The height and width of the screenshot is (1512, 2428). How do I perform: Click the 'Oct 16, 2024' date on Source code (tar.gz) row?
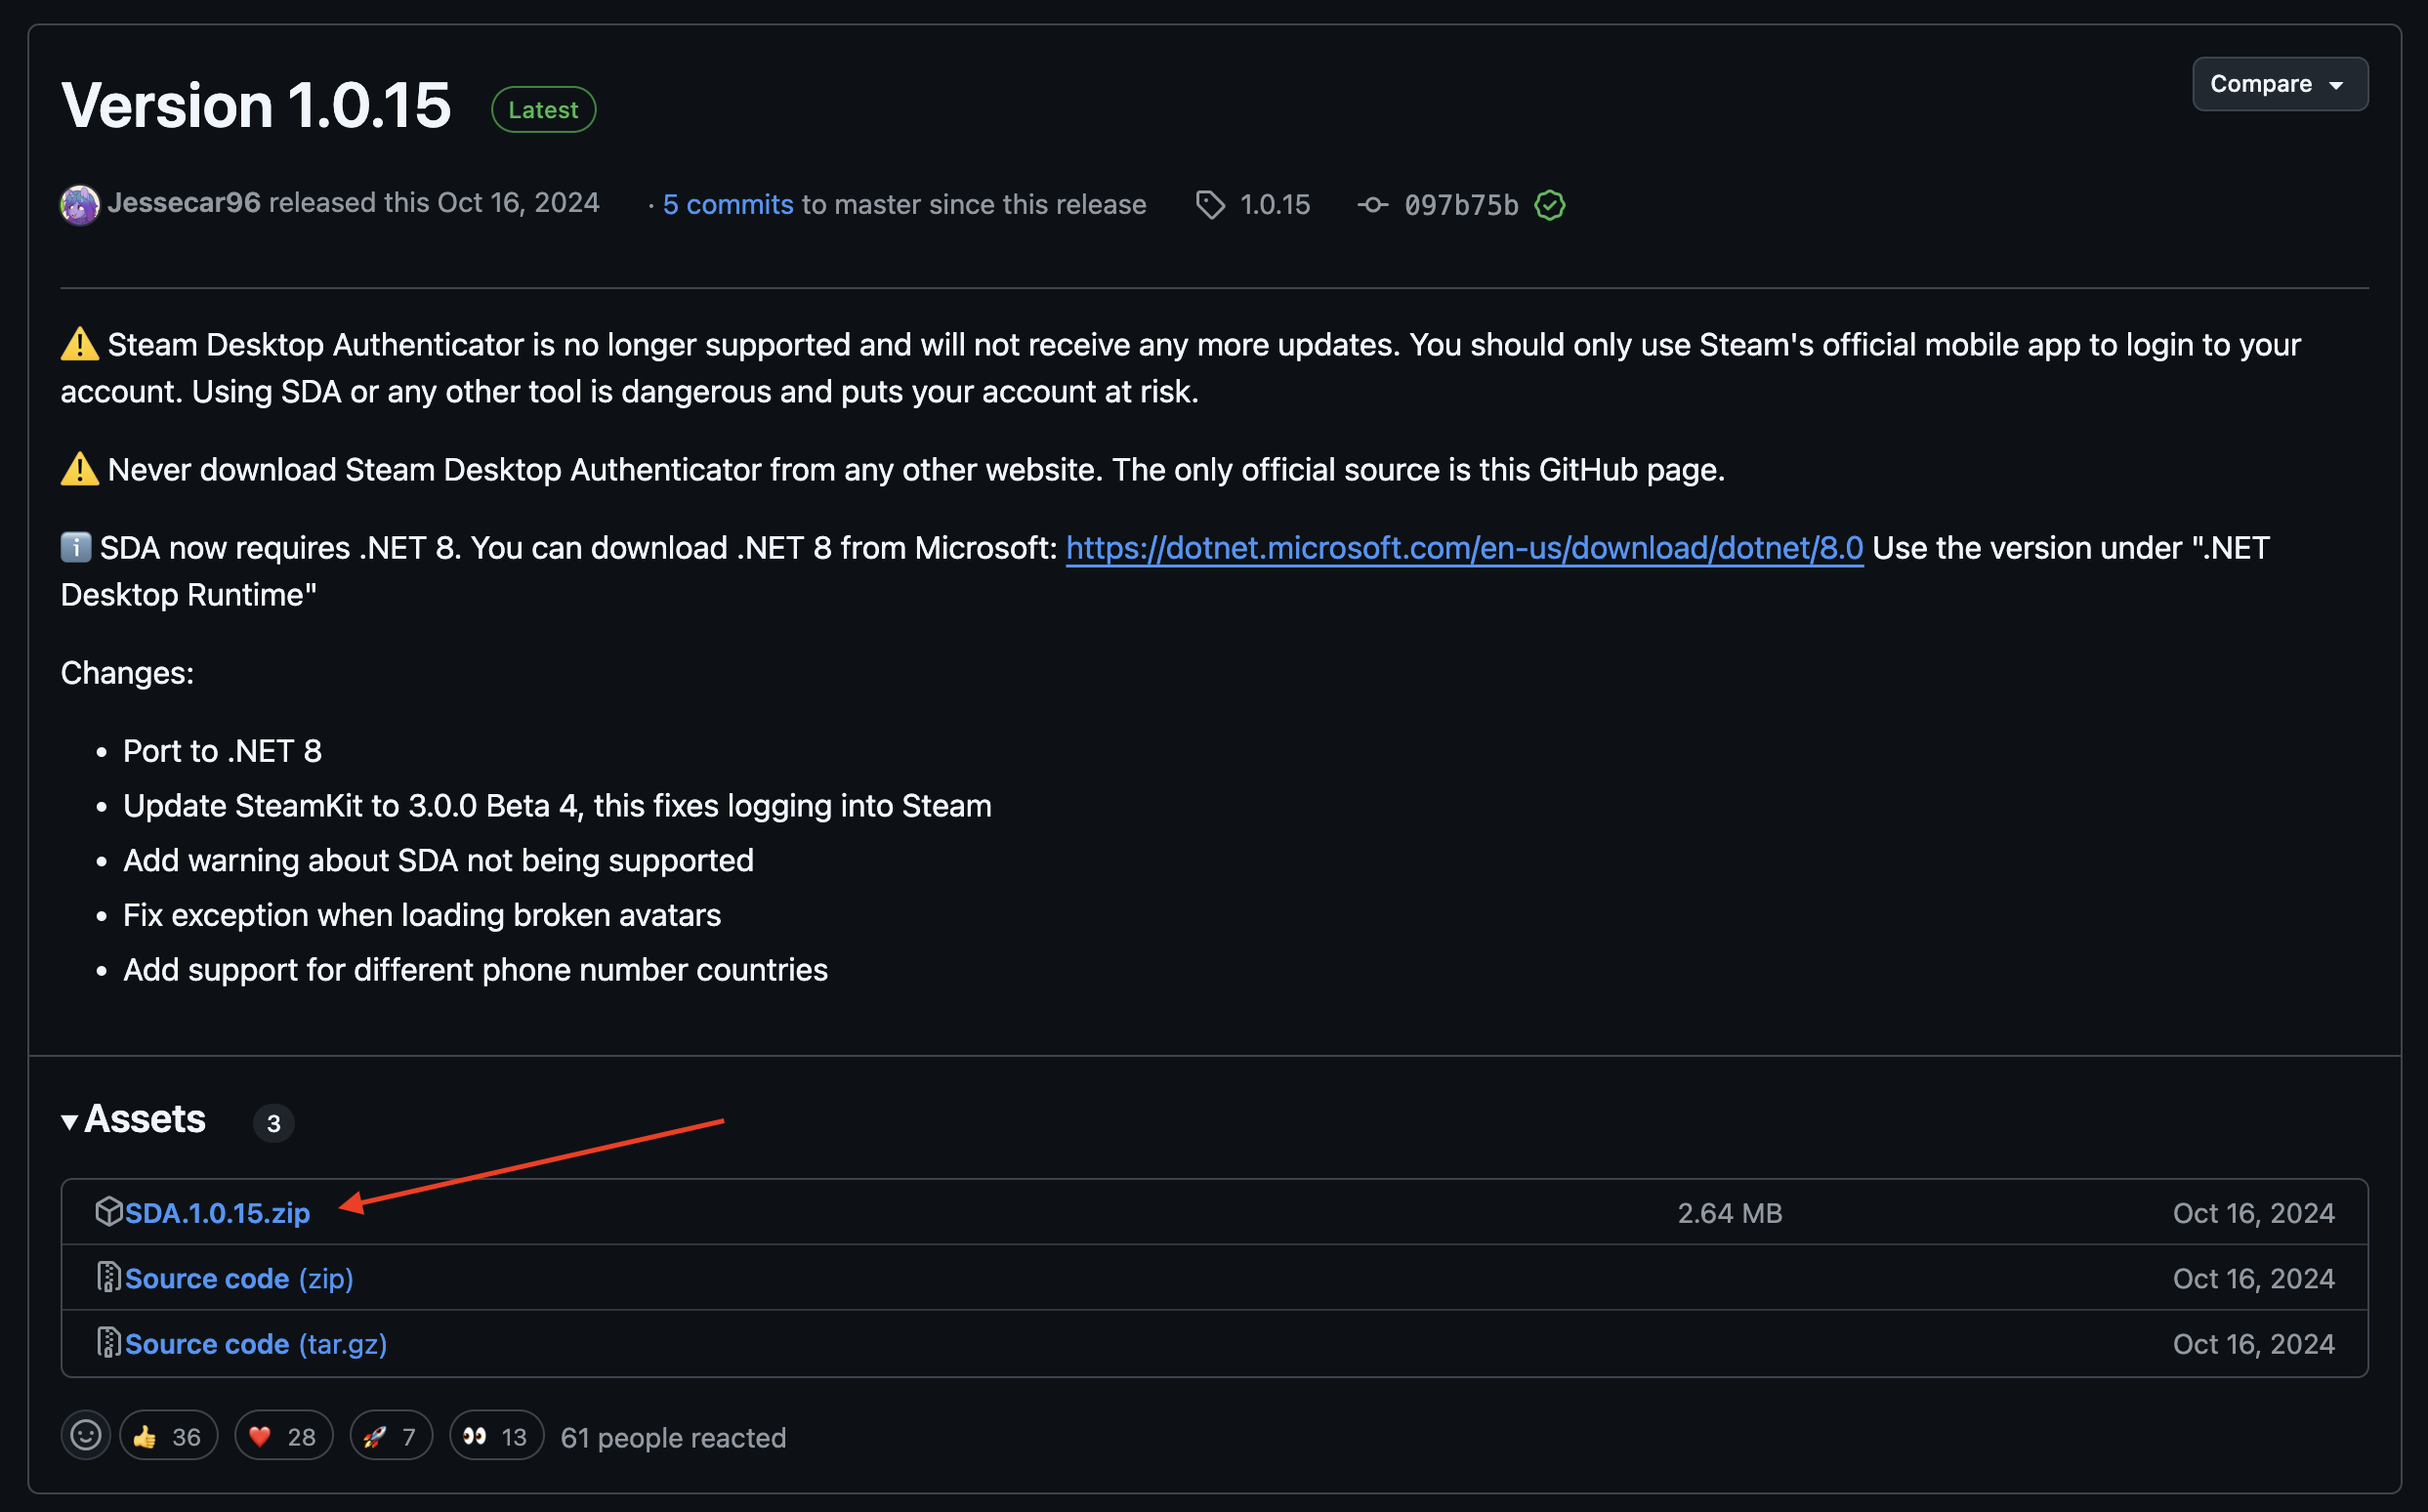pyautogui.click(x=2254, y=1344)
